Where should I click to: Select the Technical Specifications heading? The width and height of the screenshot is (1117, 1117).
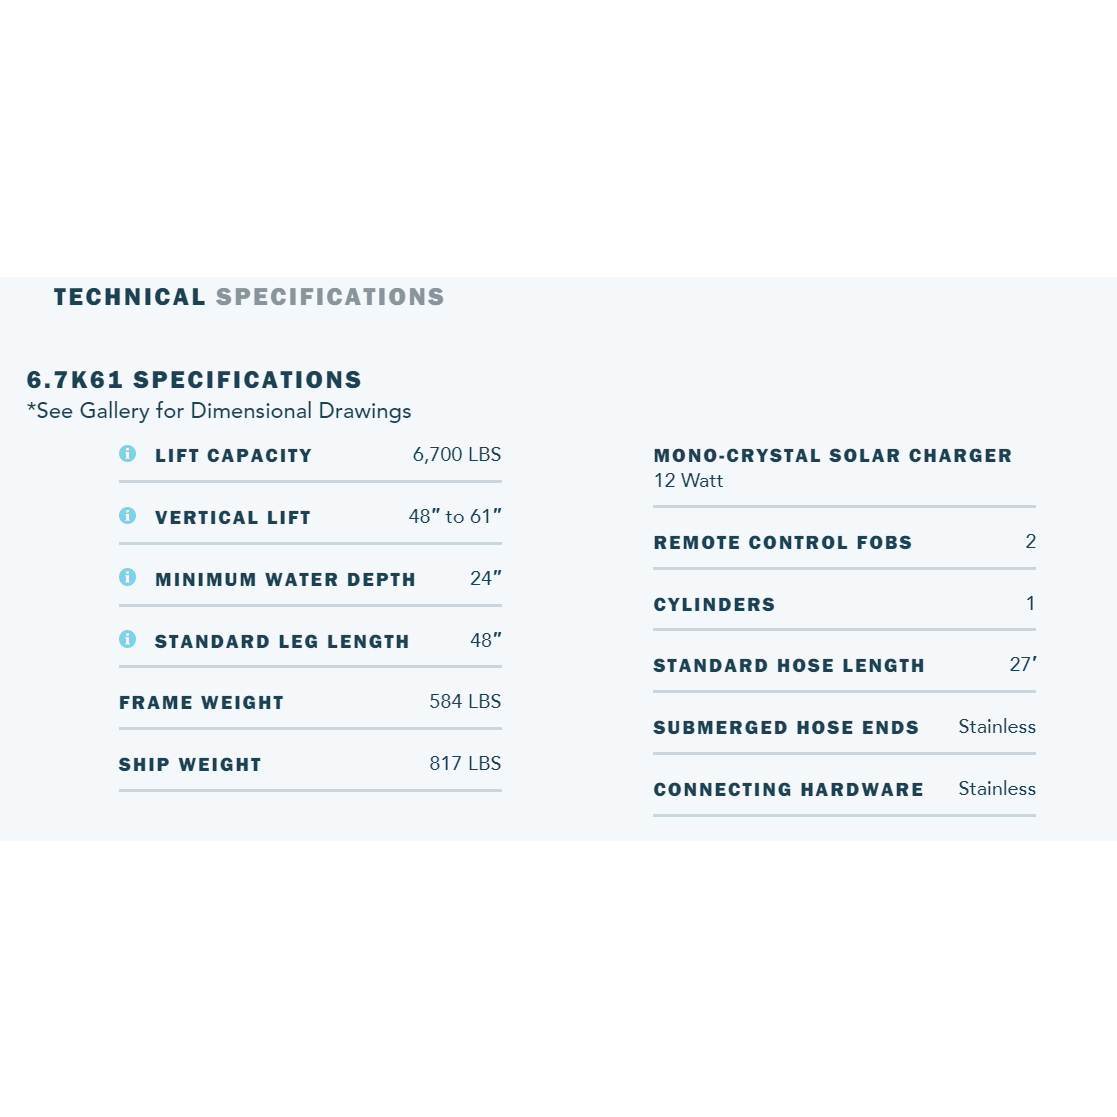249,297
